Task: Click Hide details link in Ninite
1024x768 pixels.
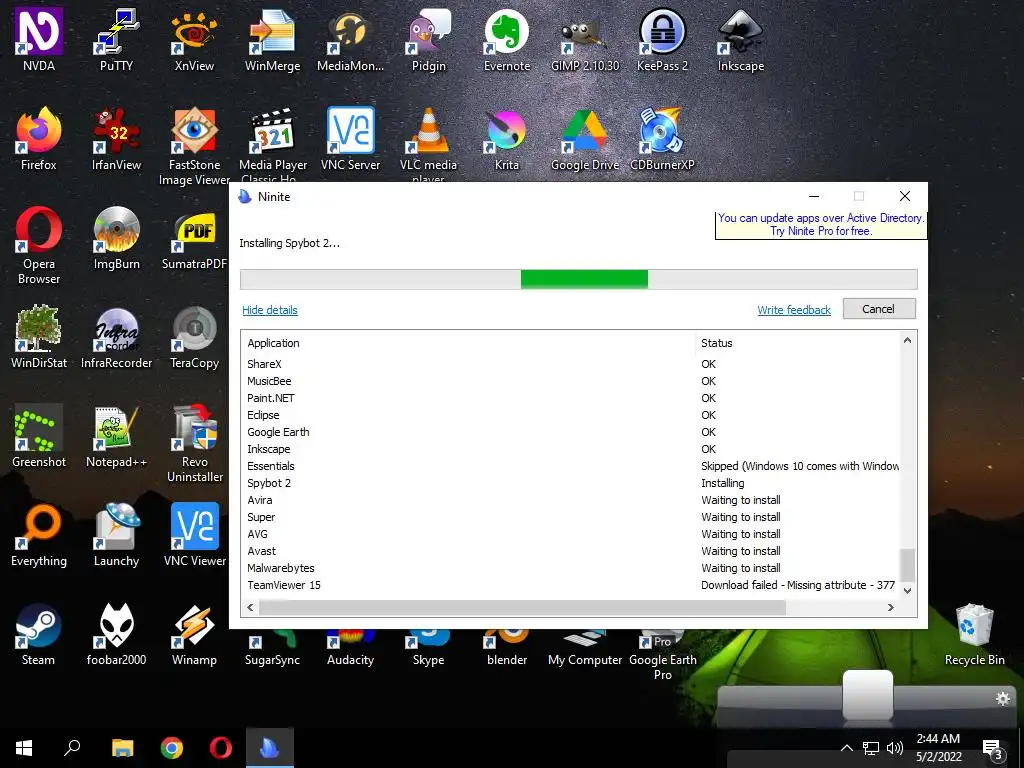Action: [x=270, y=310]
